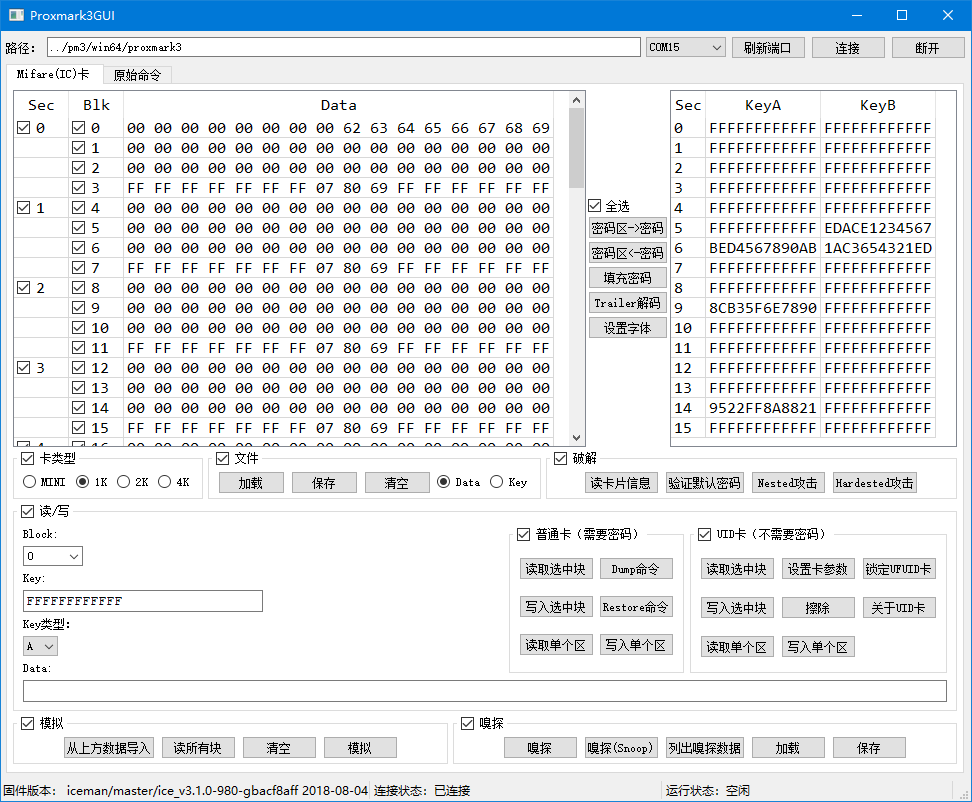Select the 4K card type radio button
Screen dimensions: 972x802
(x=164, y=482)
